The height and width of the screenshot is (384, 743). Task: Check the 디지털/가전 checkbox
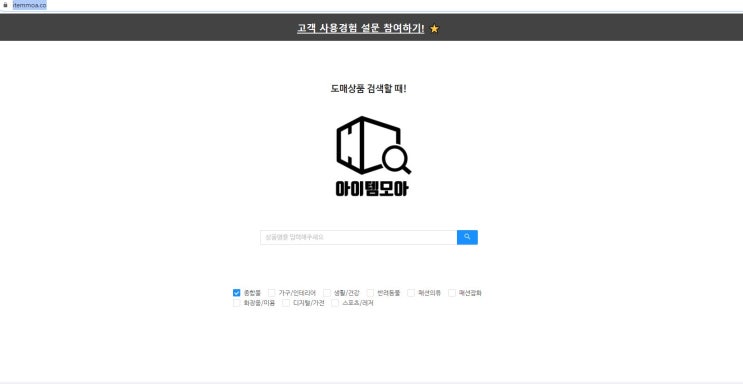point(286,303)
